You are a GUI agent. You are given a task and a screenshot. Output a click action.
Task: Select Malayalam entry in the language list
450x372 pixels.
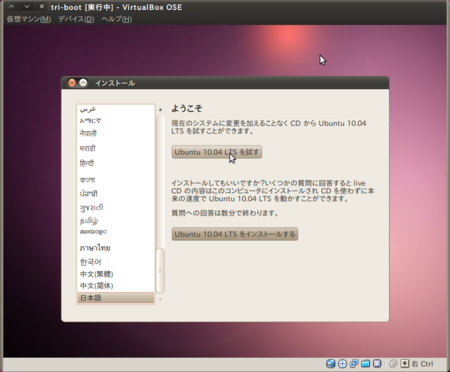[116, 232]
